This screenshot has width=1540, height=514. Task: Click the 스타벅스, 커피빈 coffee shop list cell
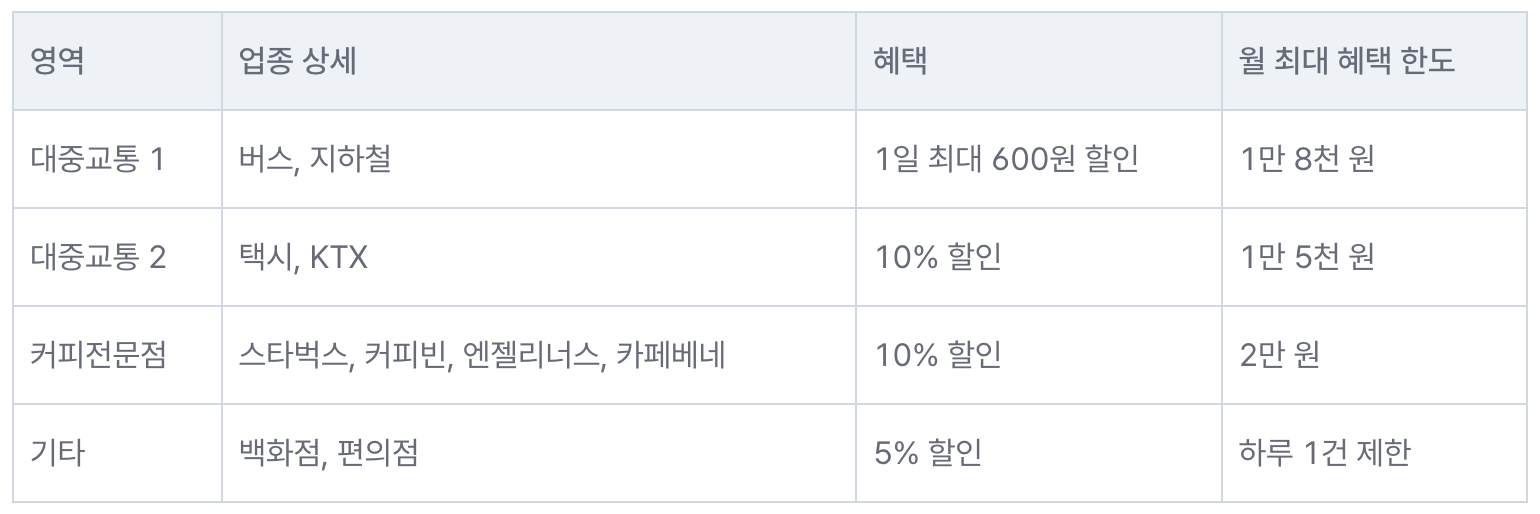click(539, 355)
